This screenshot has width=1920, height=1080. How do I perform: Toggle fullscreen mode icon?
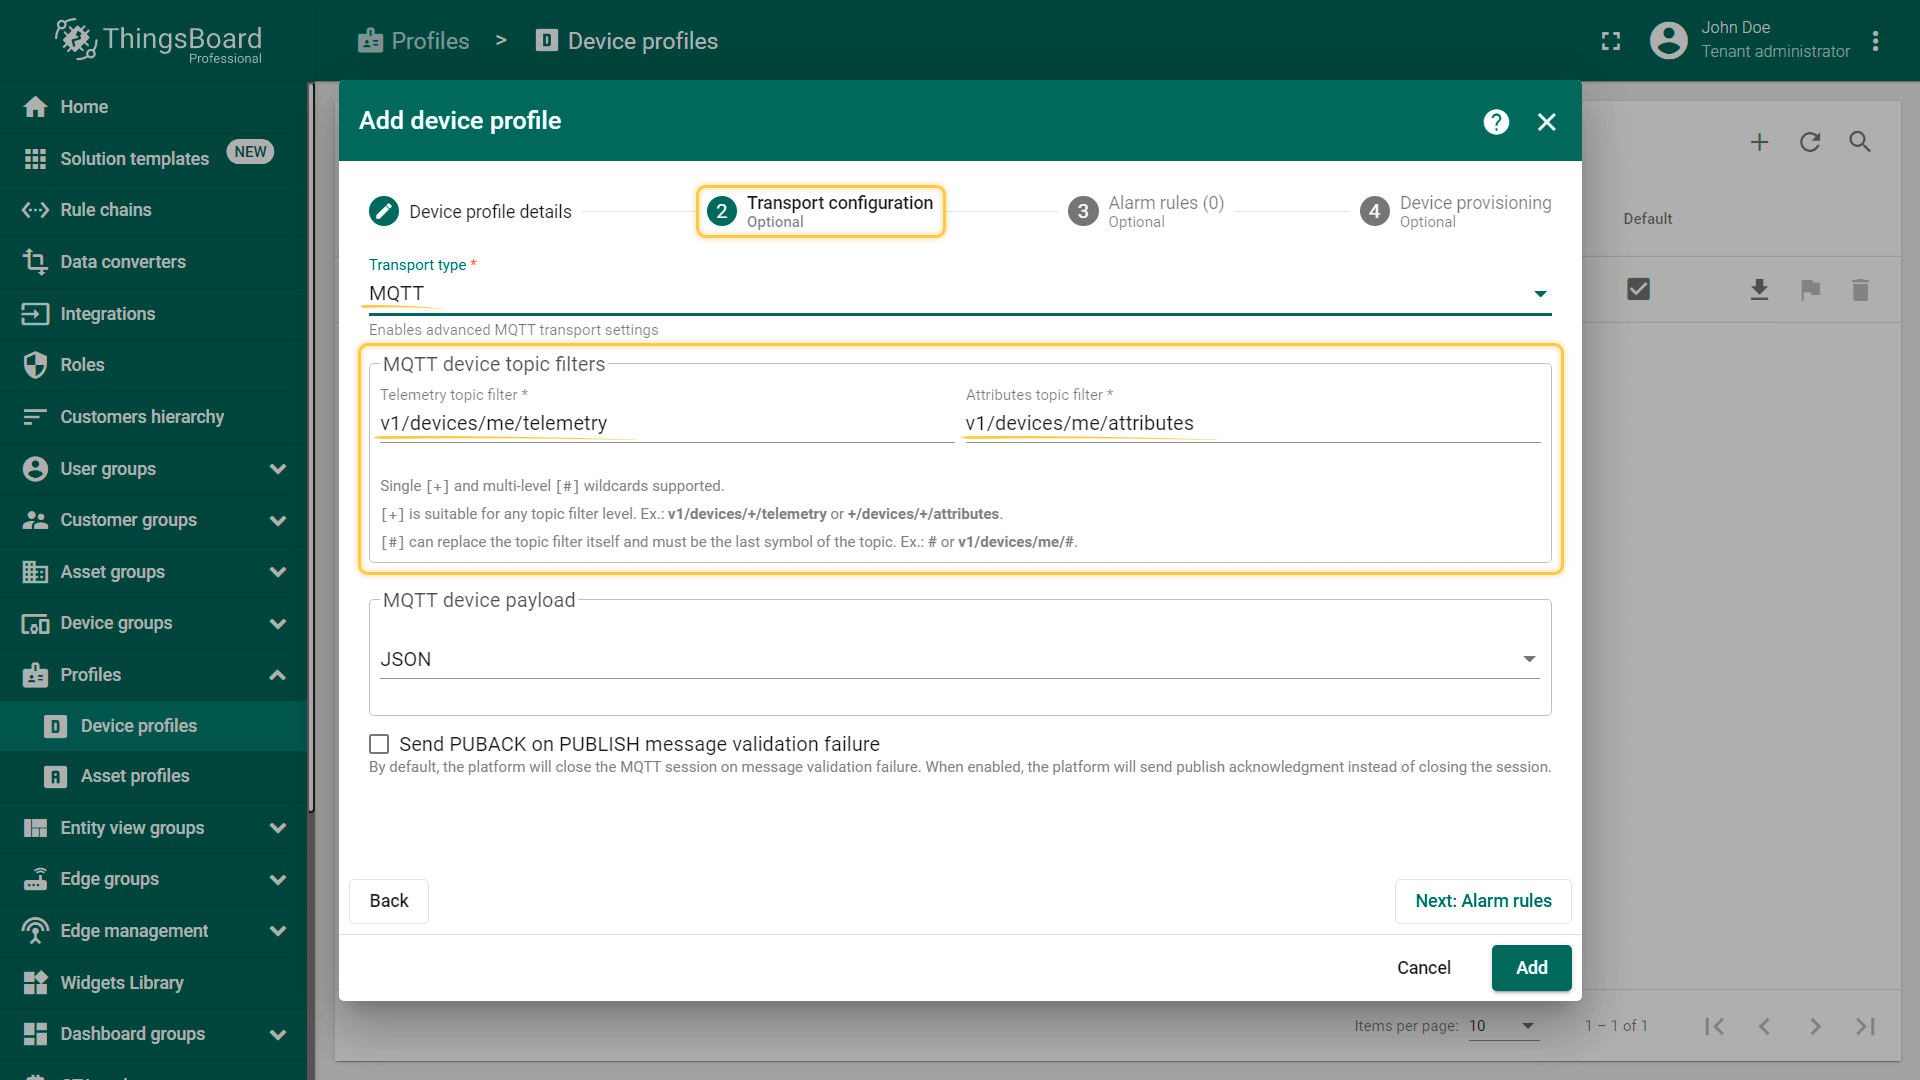(x=1611, y=41)
